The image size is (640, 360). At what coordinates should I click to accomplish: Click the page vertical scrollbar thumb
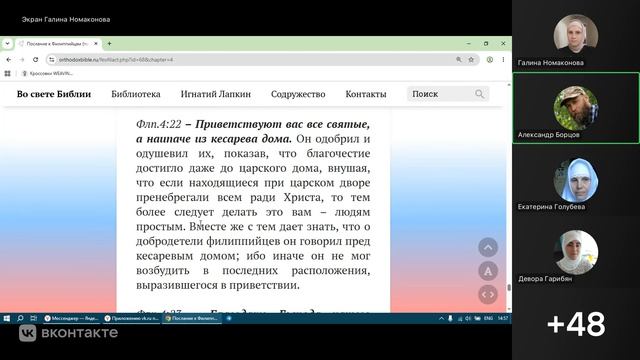click(509, 288)
